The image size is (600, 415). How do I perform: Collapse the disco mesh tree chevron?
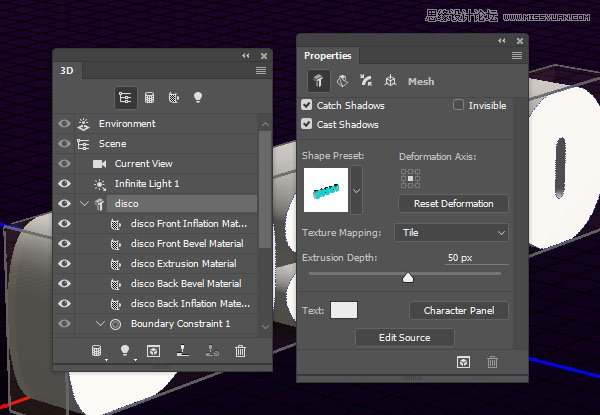[x=85, y=203]
